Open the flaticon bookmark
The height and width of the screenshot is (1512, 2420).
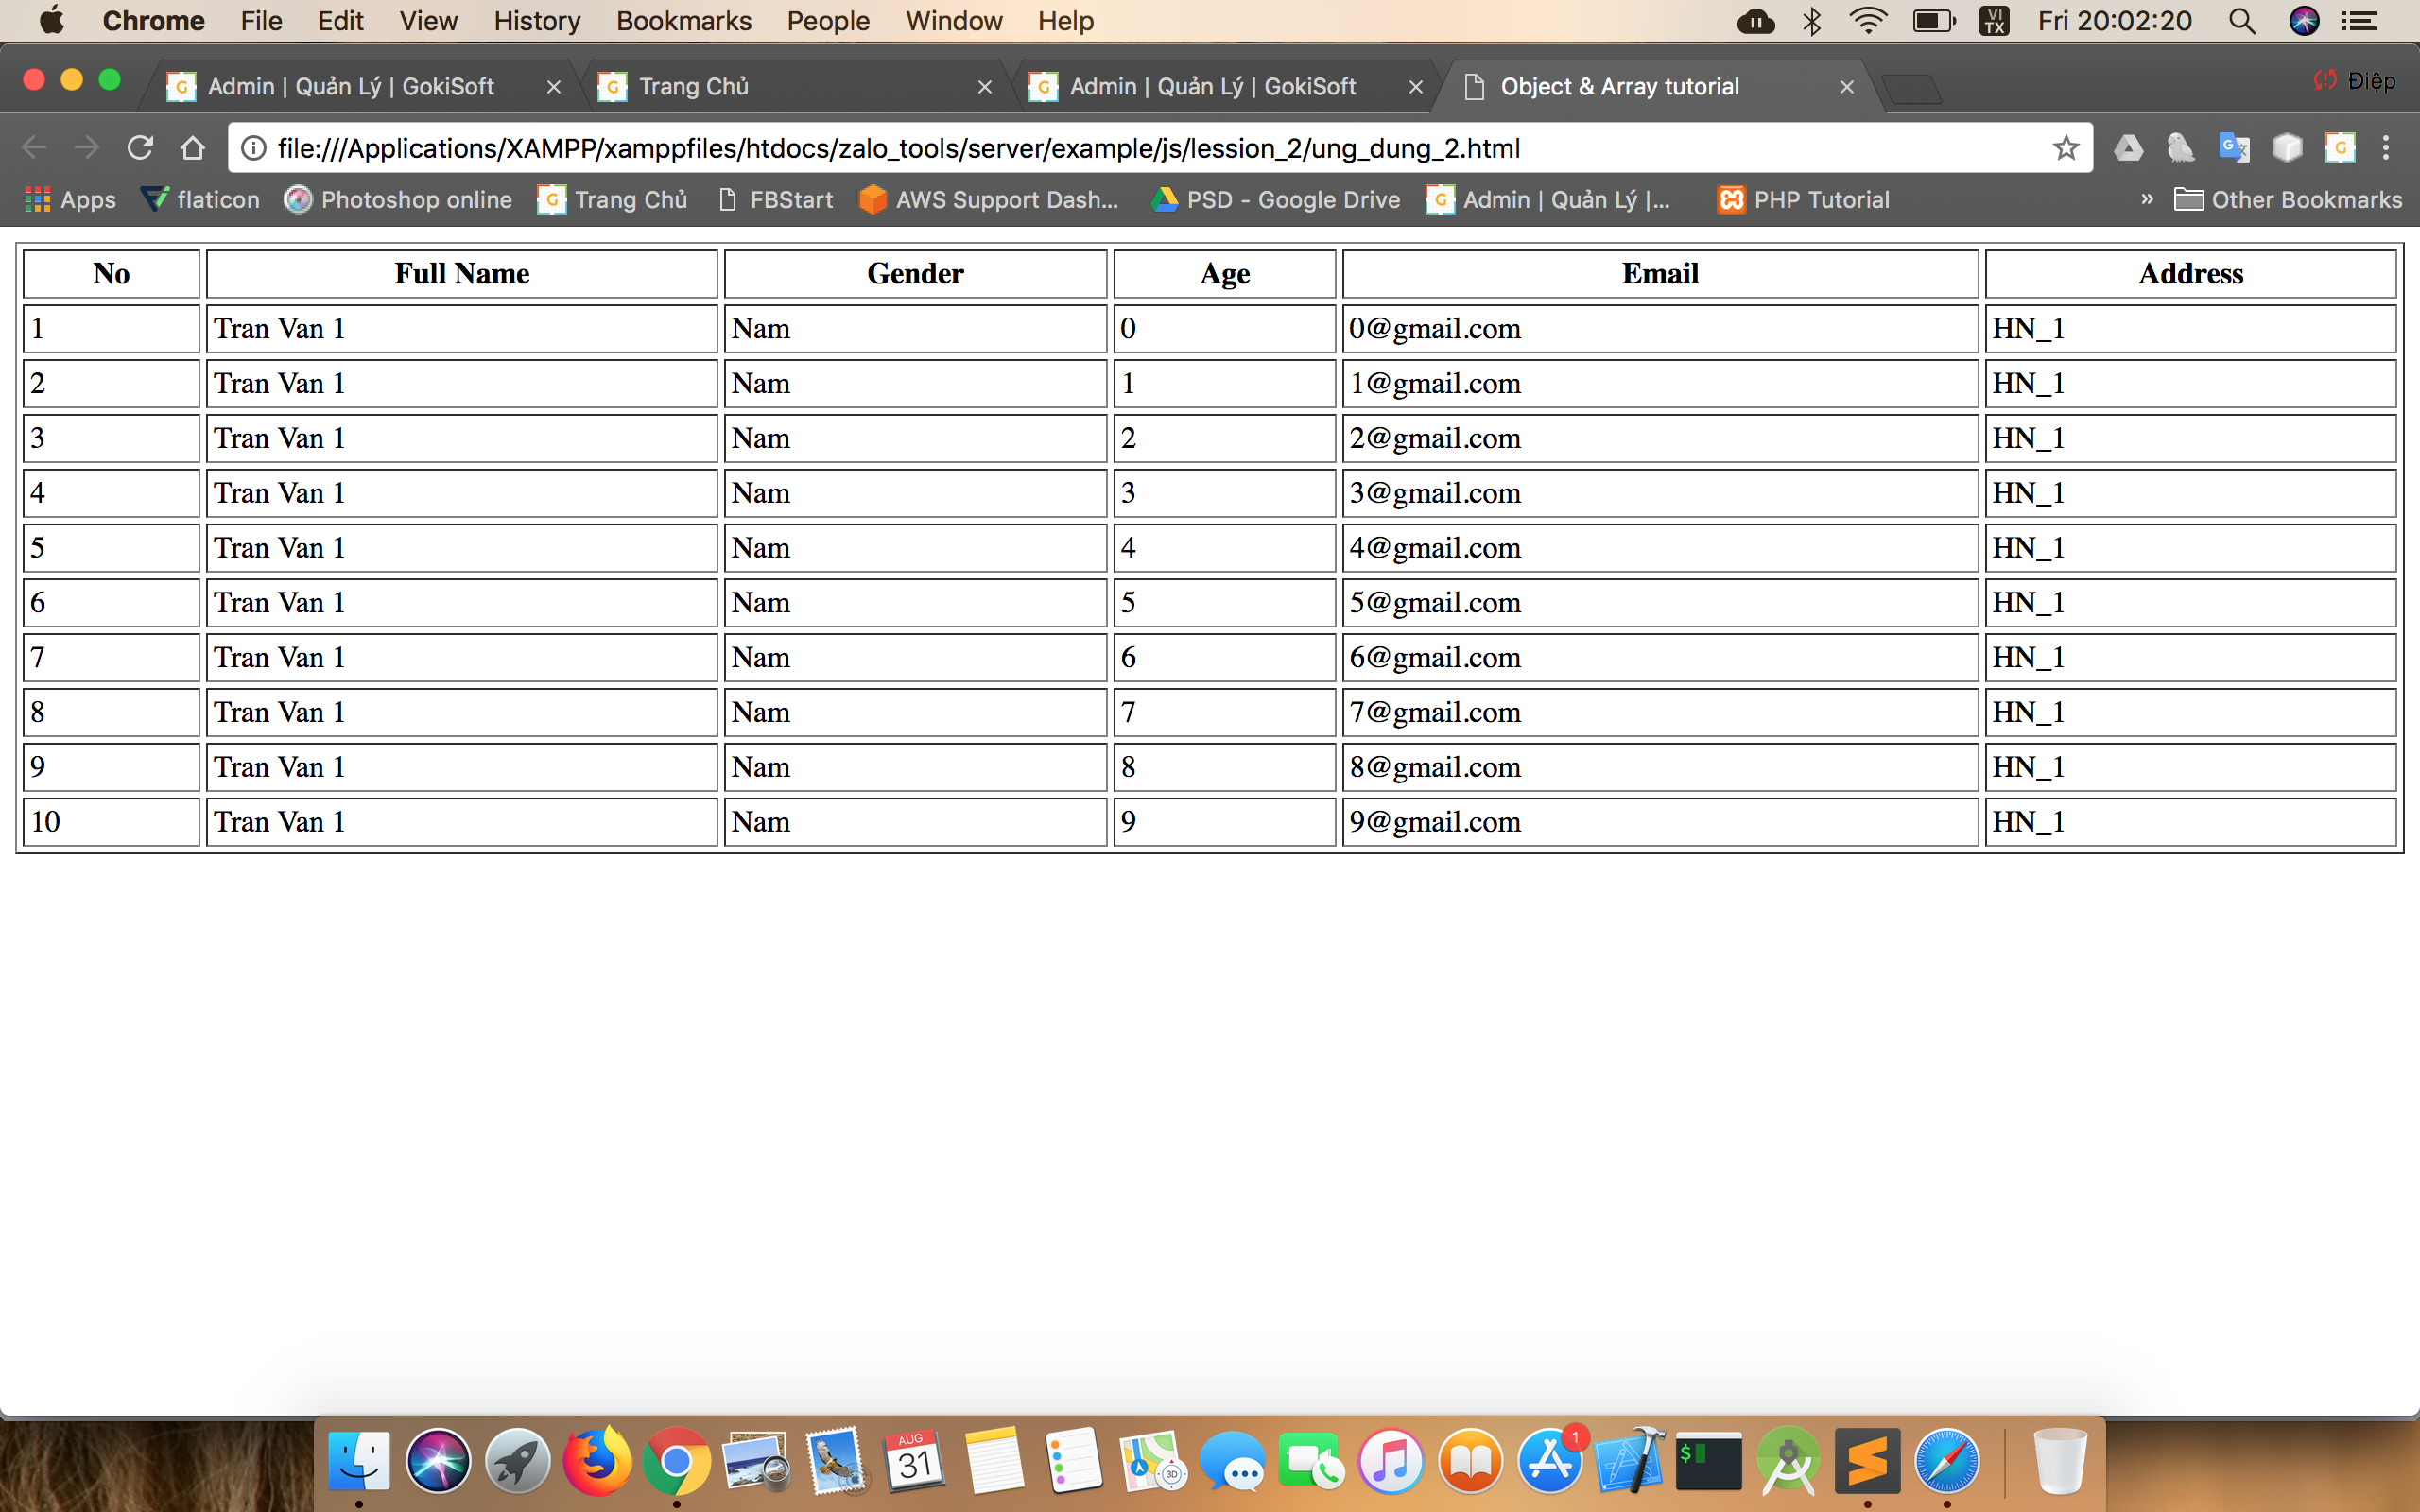tap(200, 199)
